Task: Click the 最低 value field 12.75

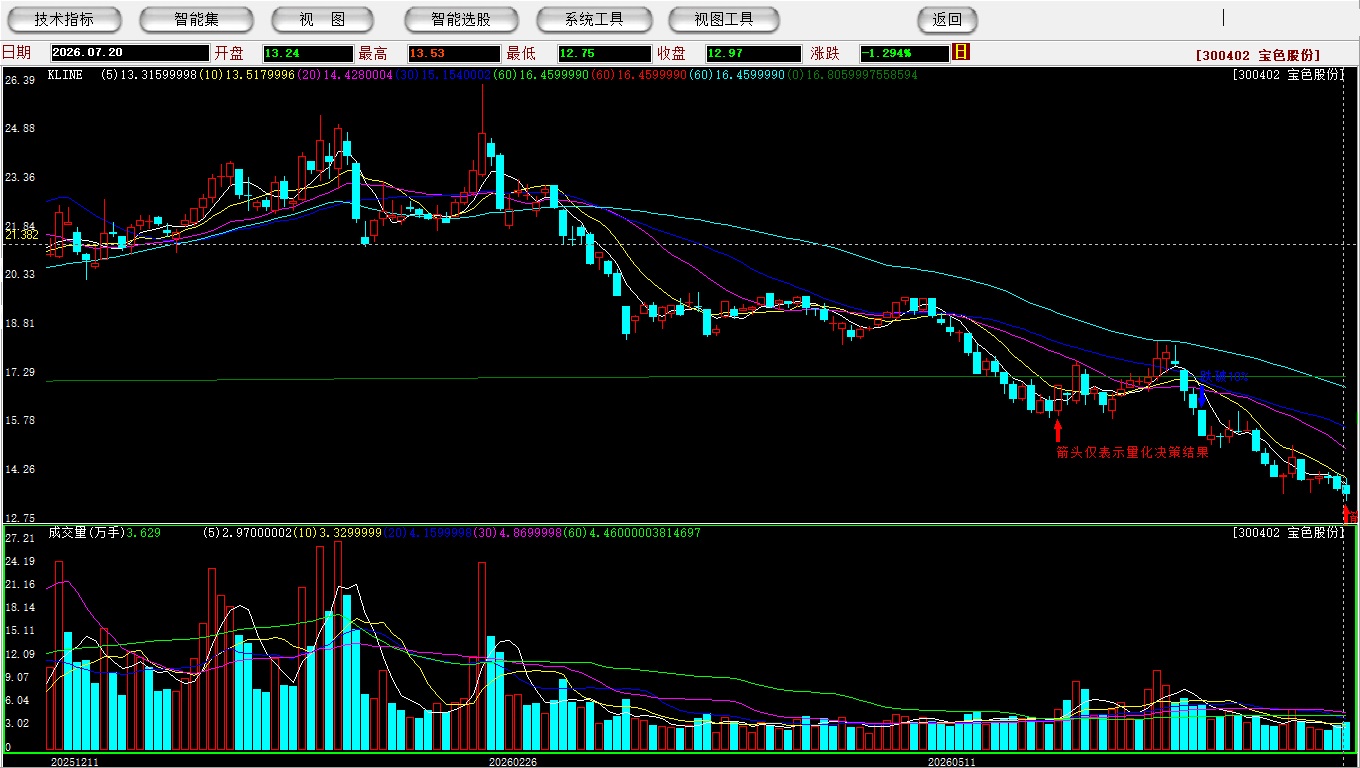Action: coord(605,53)
